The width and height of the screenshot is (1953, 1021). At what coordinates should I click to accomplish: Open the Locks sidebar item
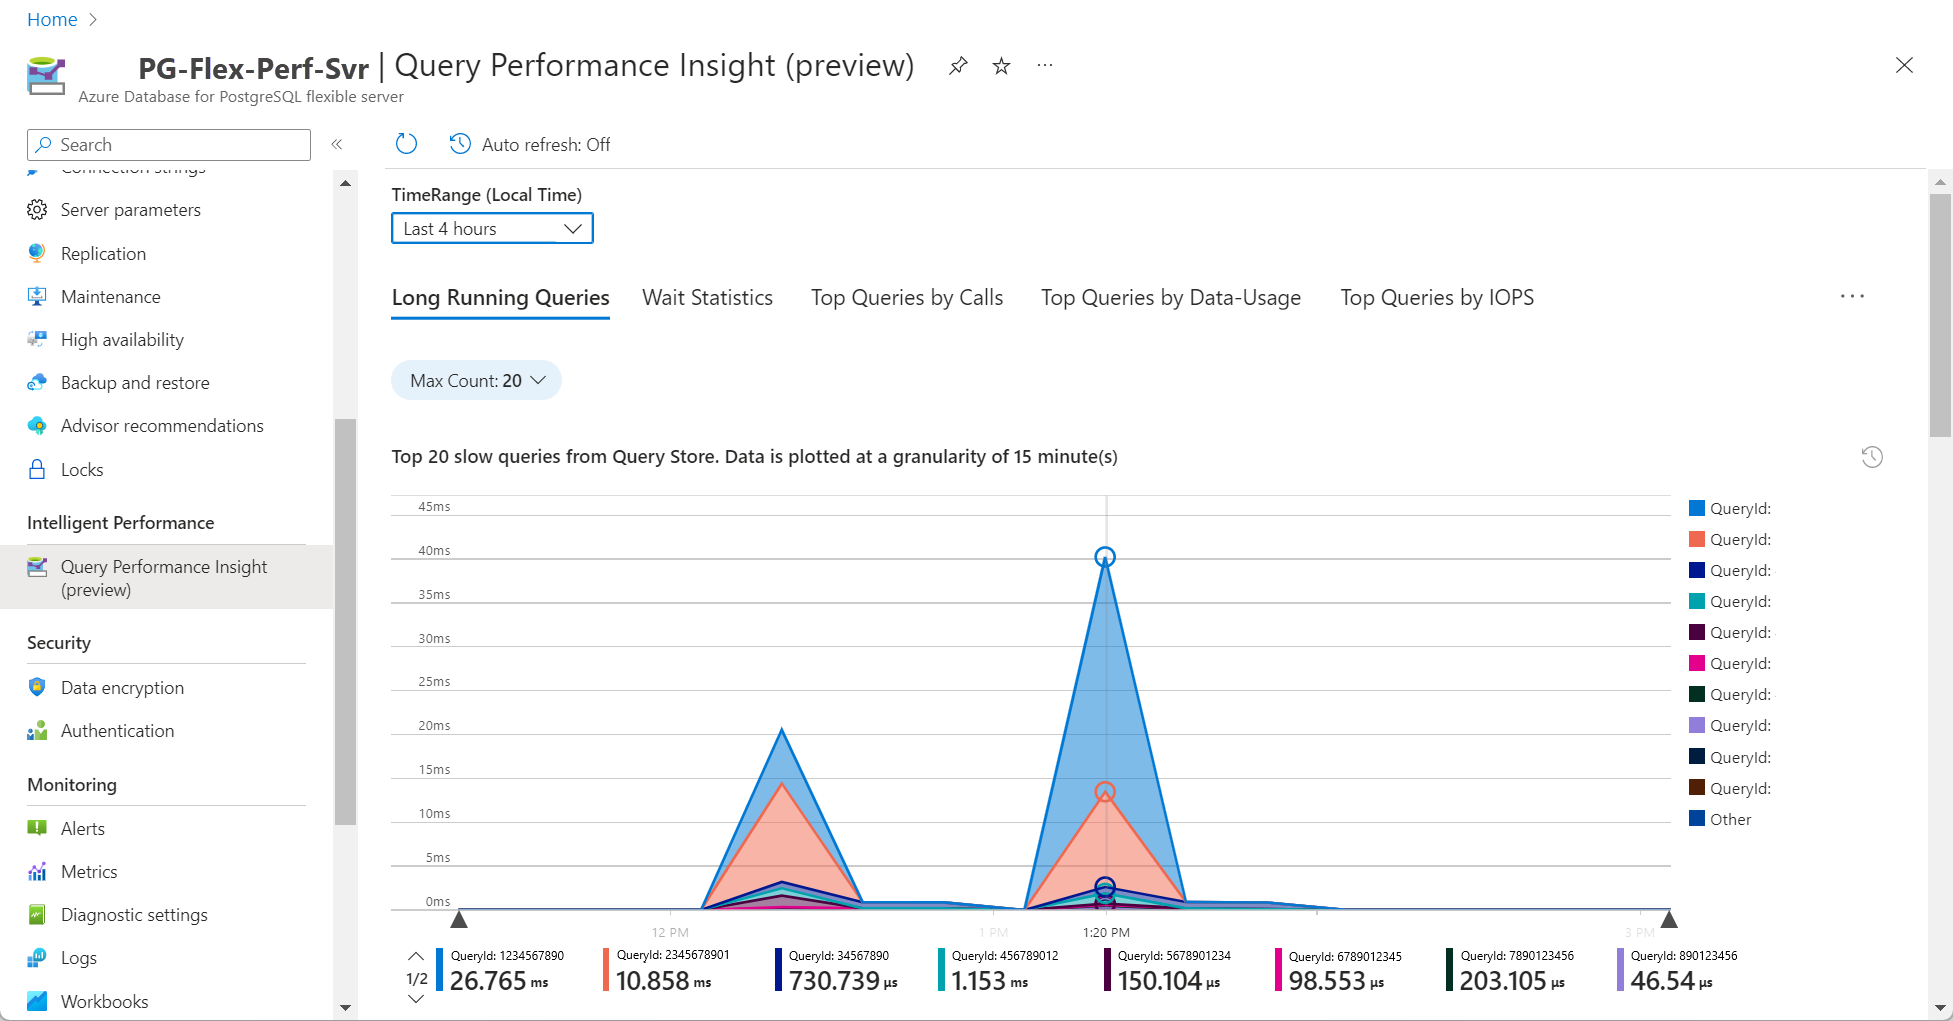[x=81, y=470]
